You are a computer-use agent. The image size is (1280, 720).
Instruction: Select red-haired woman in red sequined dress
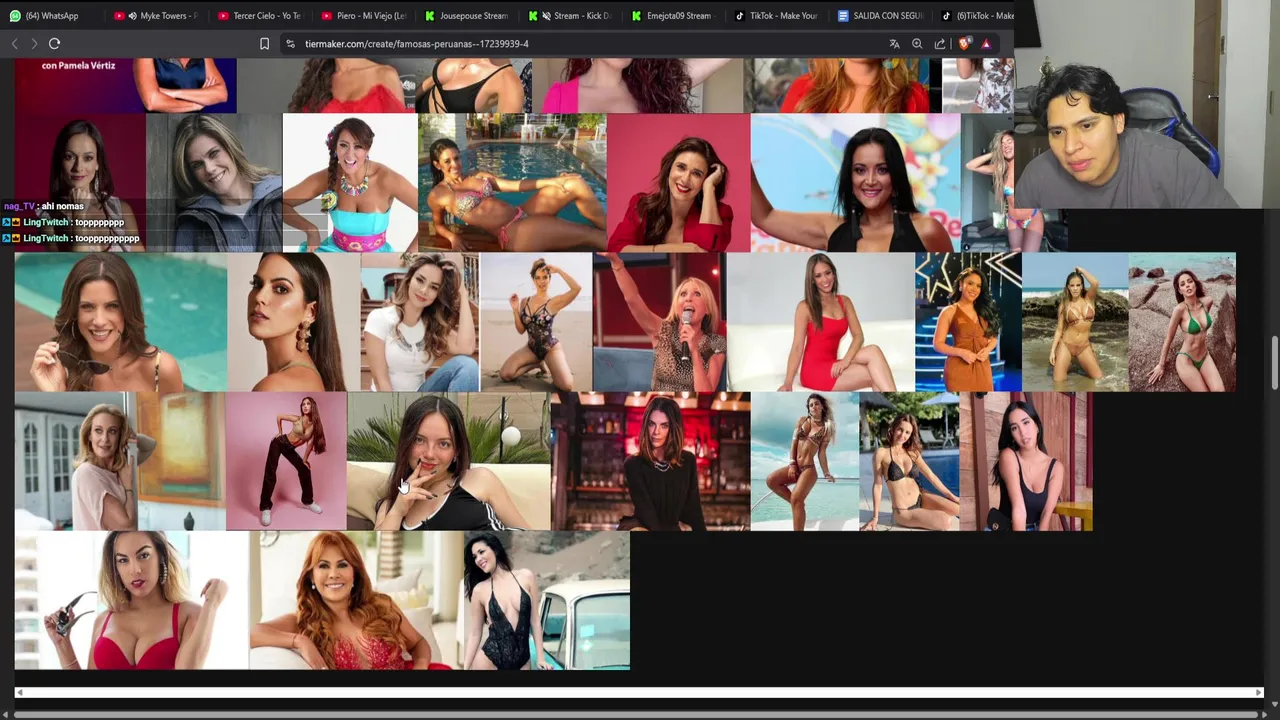click(356, 600)
